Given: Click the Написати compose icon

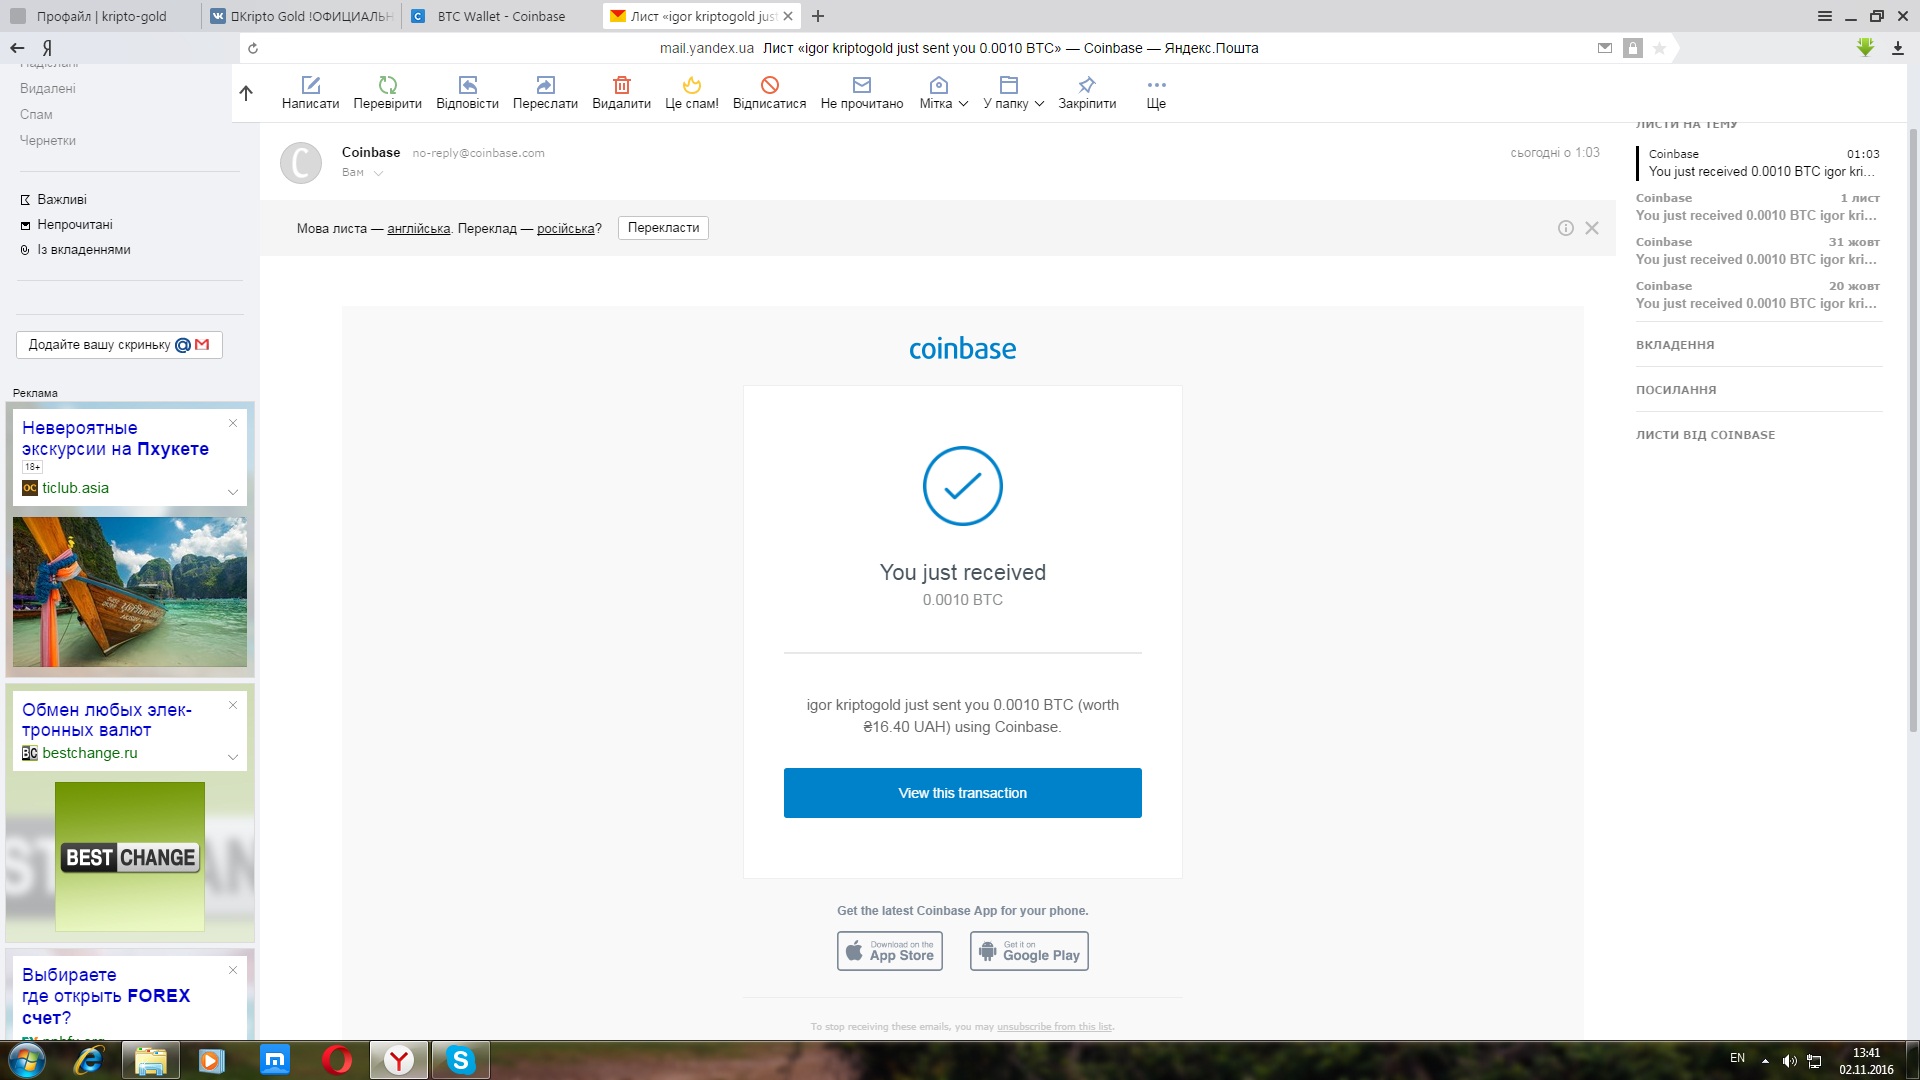Looking at the screenshot, I should pos(310,86).
